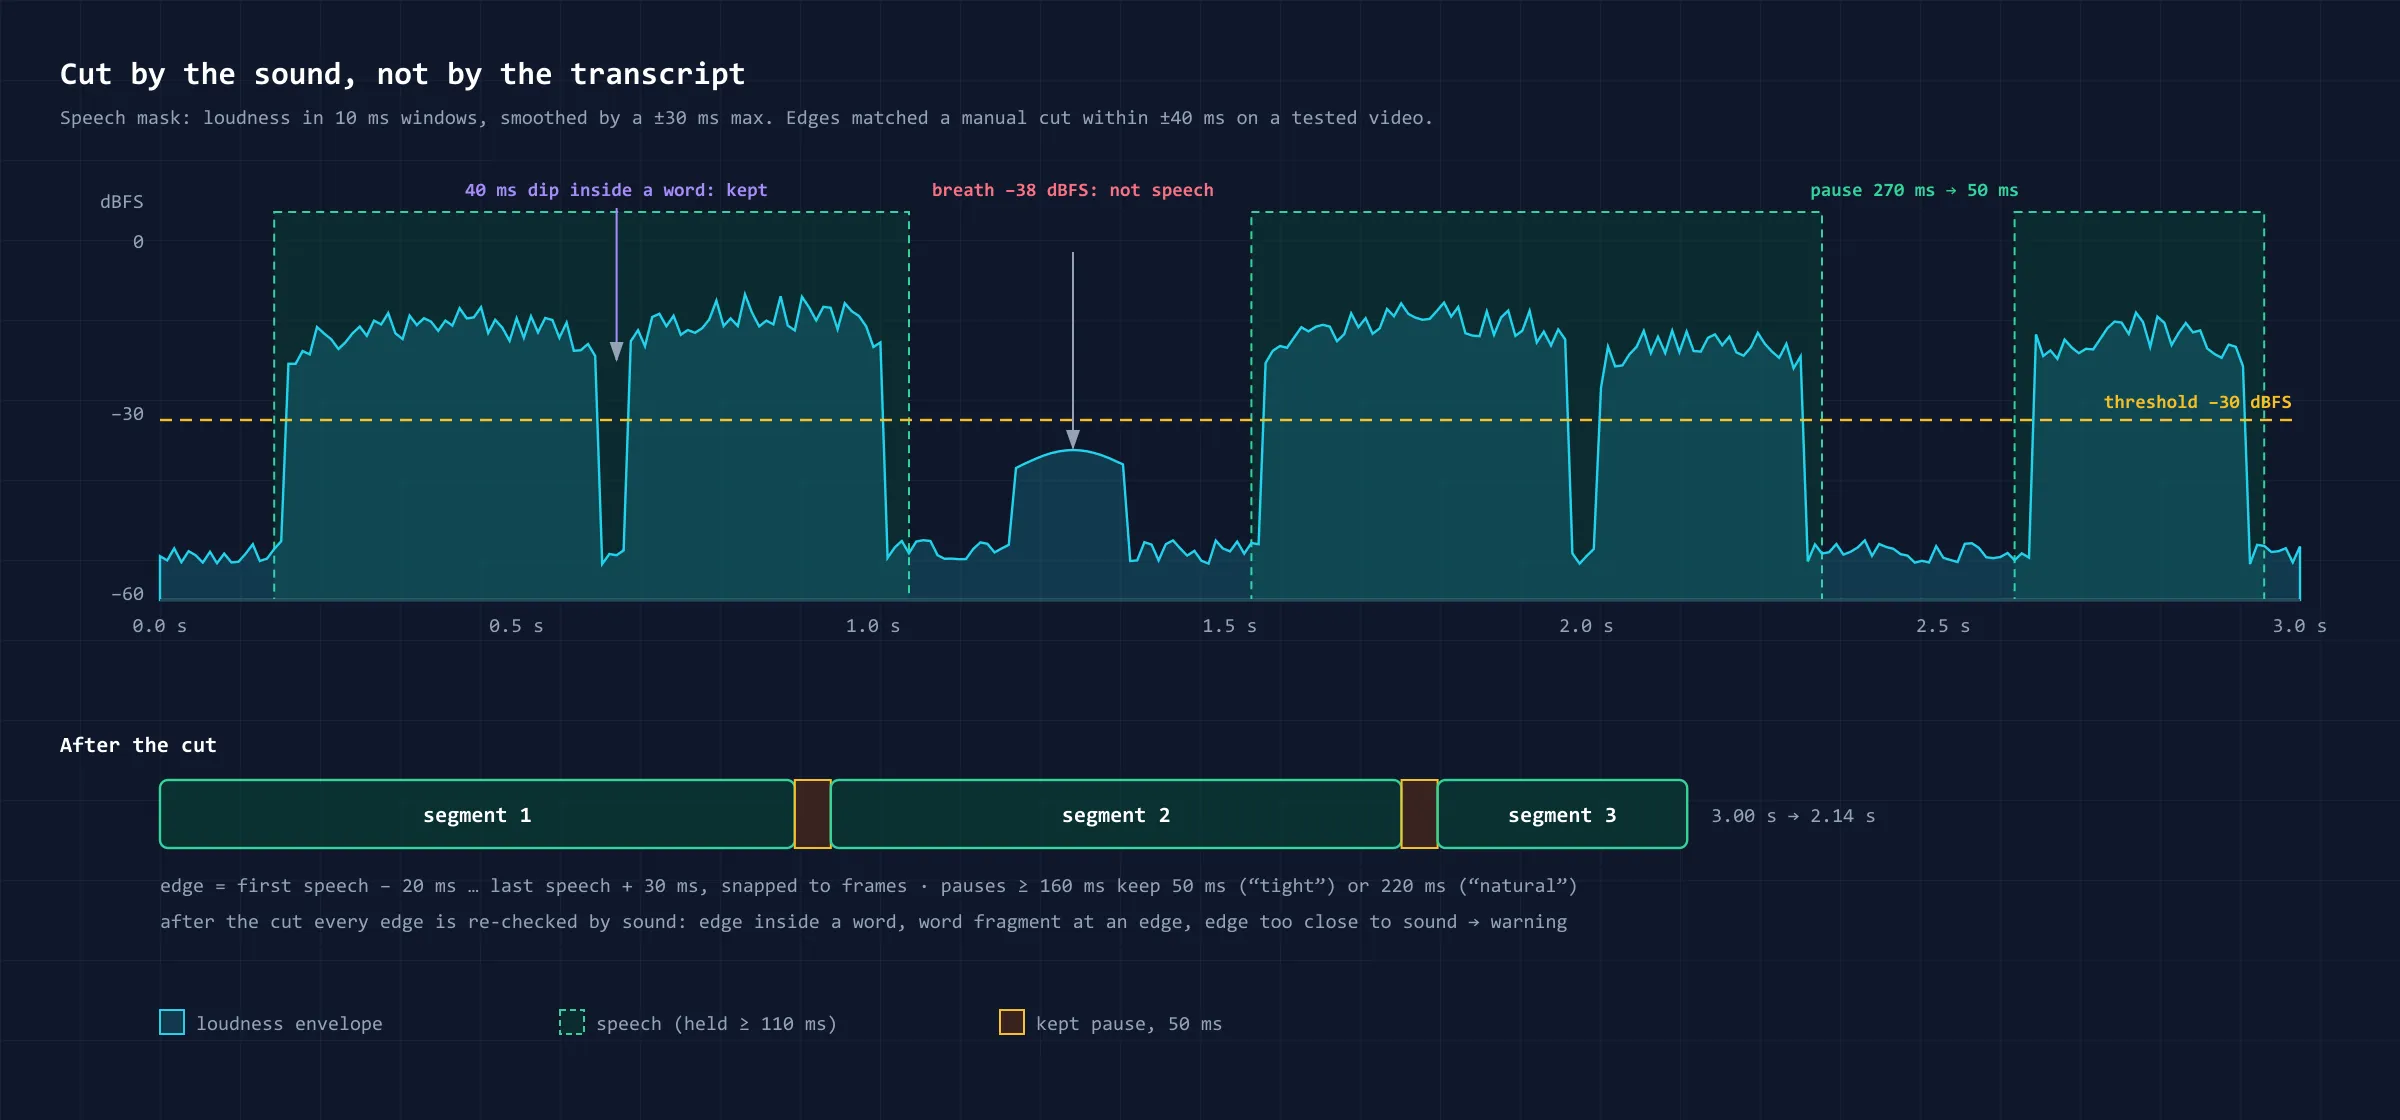Select the segment 1 bar

[477, 814]
